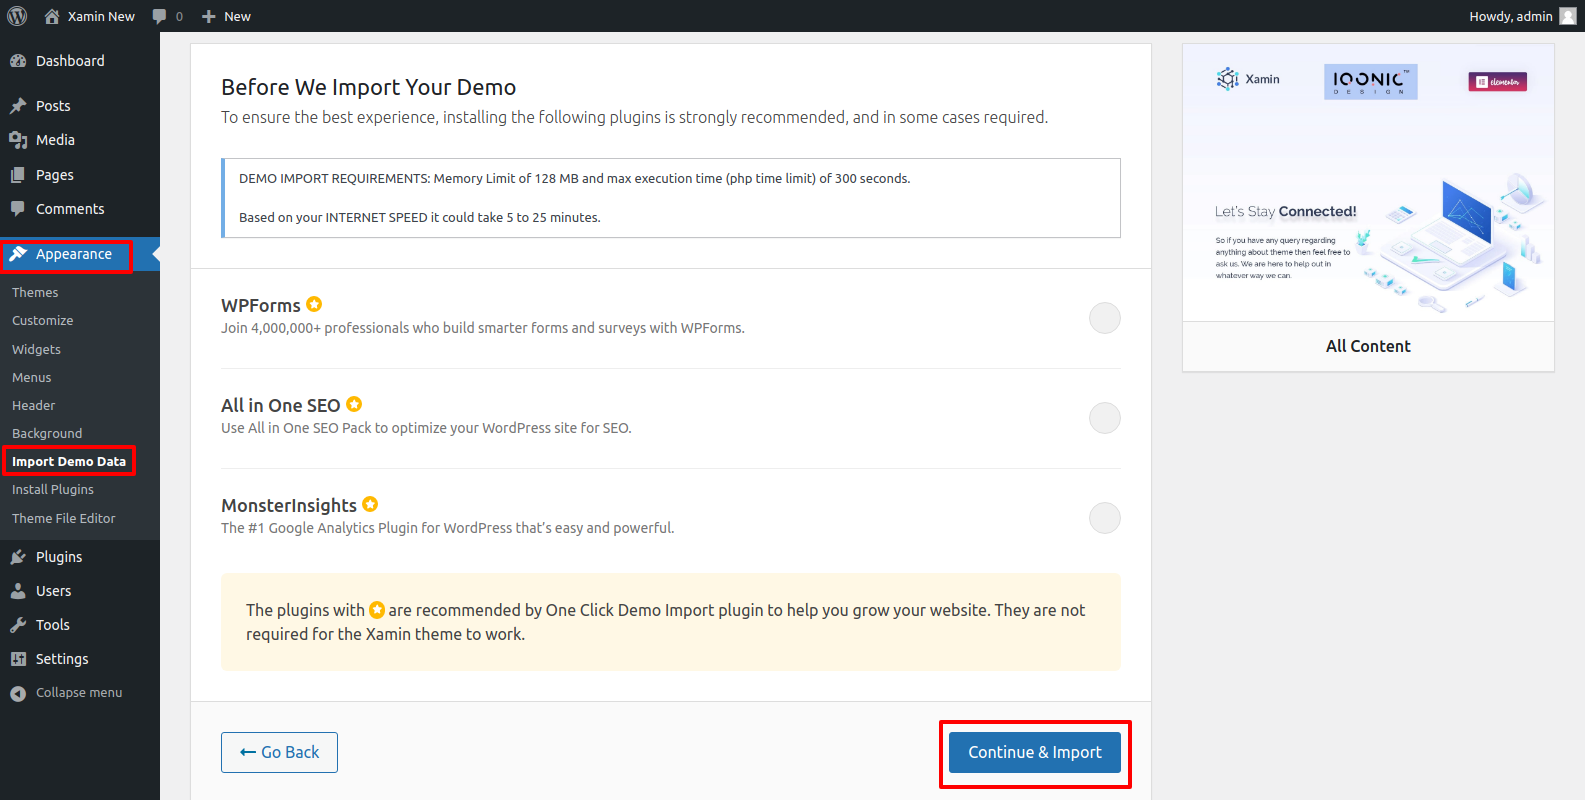Open the Settings menu

click(x=80, y=659)
